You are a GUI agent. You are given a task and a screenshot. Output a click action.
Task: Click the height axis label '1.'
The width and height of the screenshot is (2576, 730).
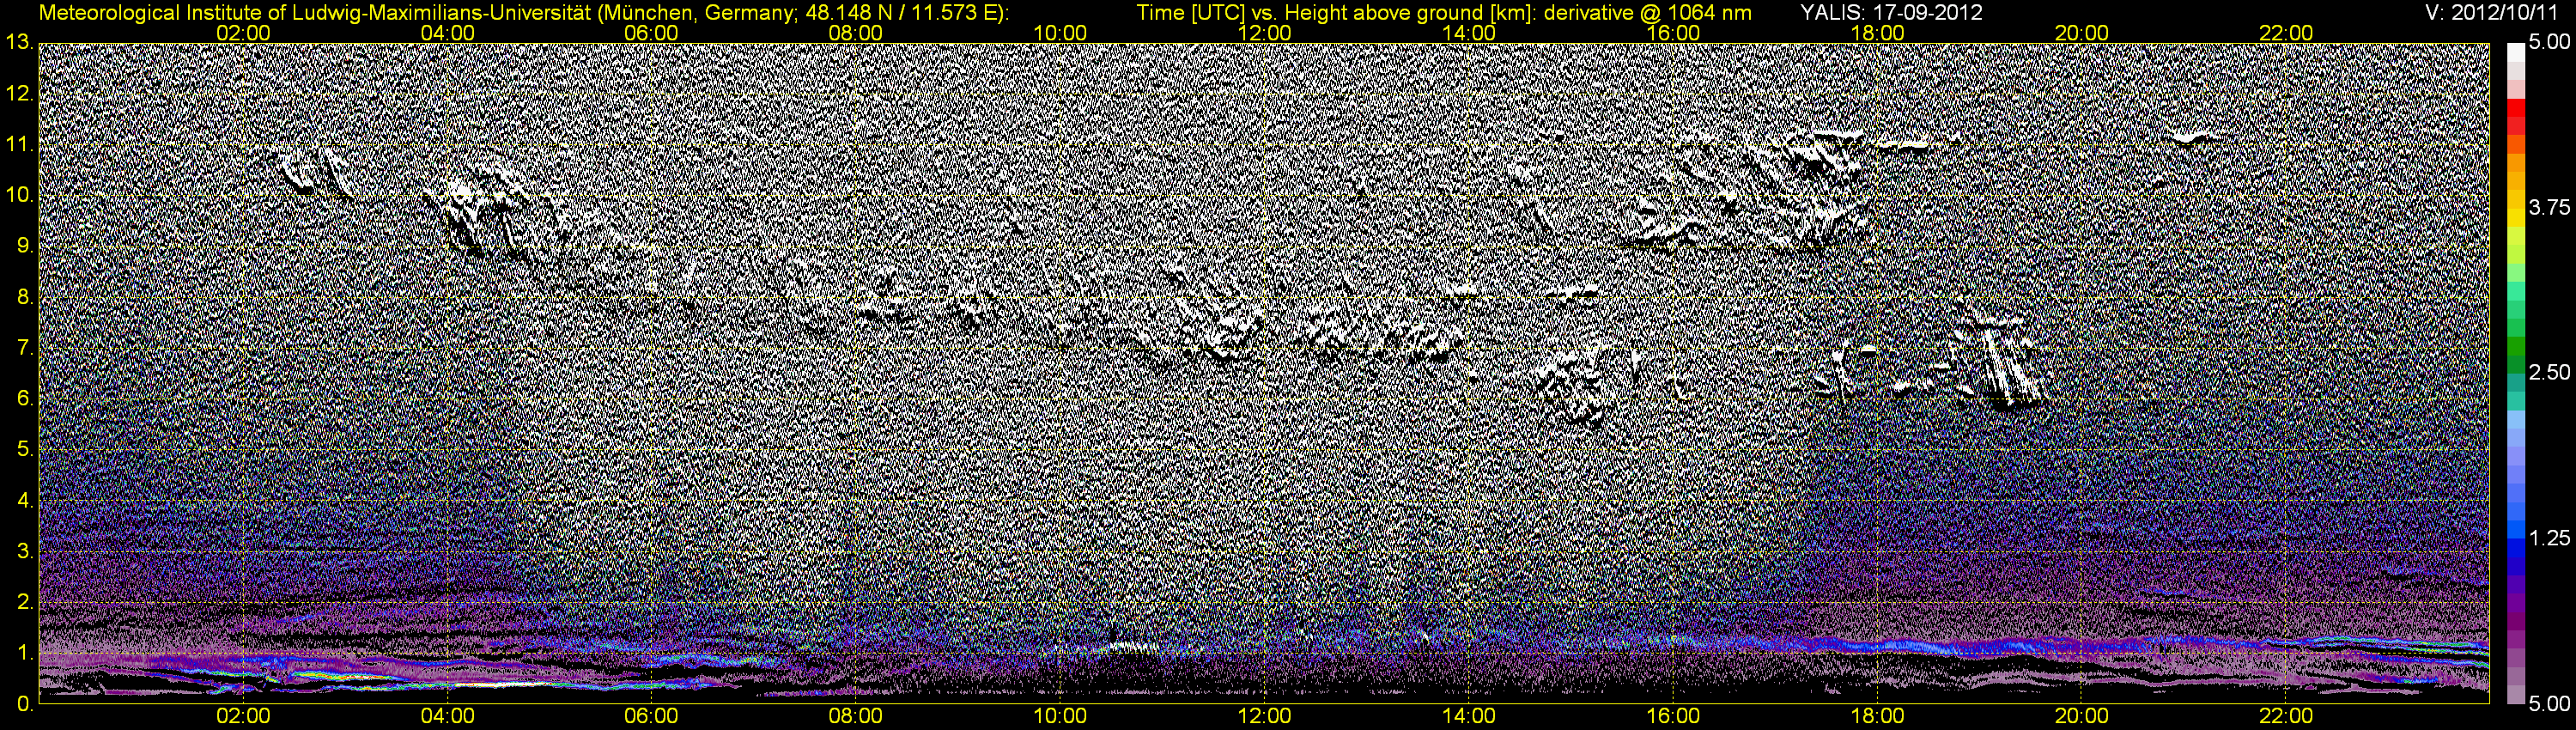pyautogui.click(x=25, y=654)
